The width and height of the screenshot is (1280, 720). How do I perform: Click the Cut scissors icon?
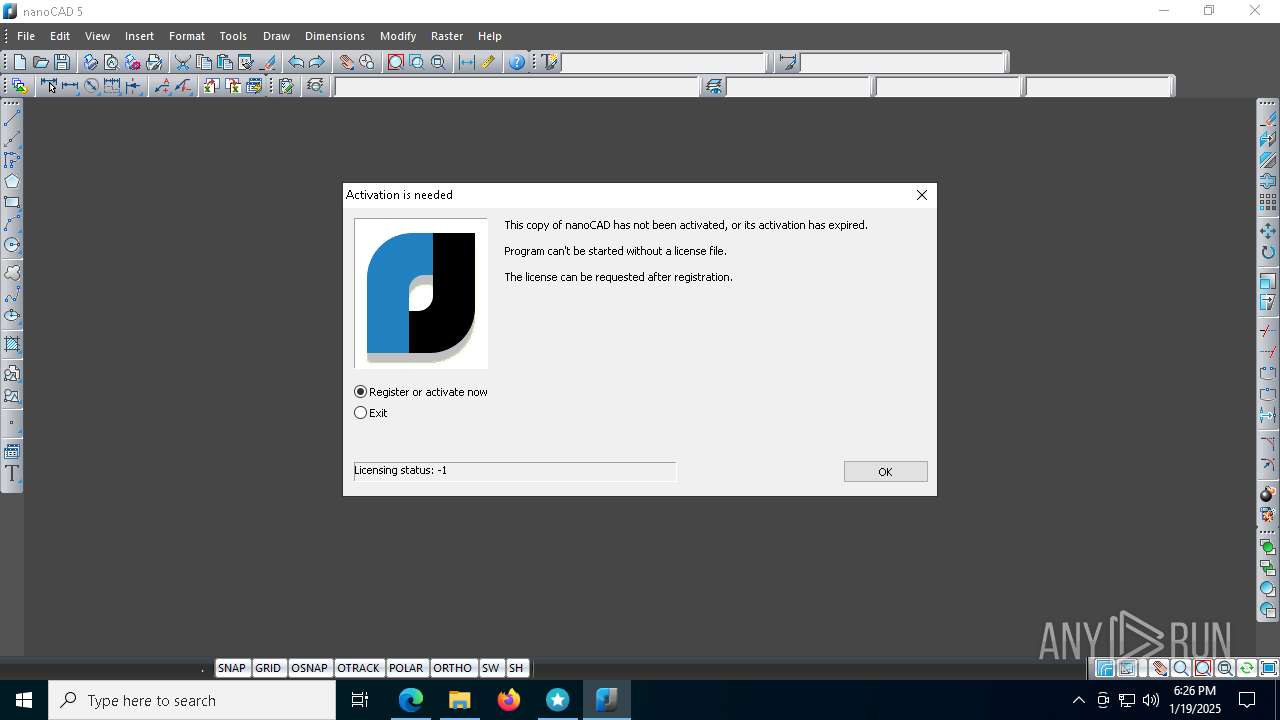coord(183,62)
